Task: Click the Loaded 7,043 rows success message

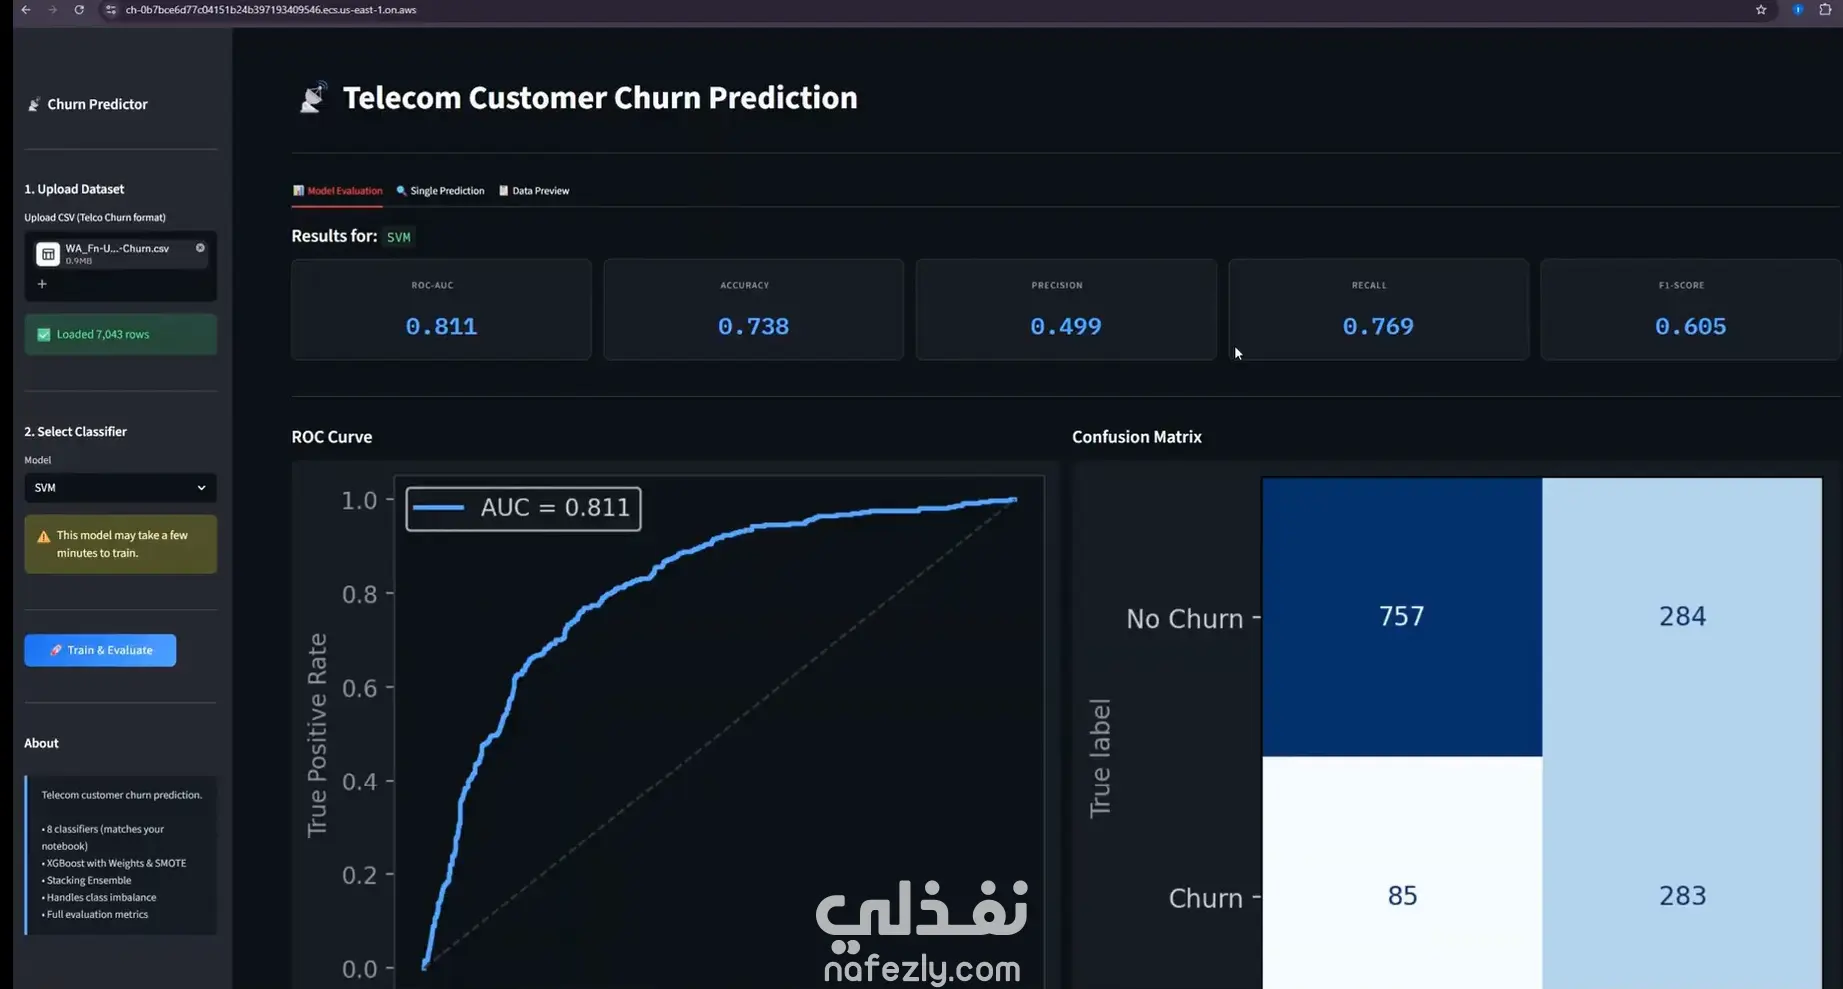Action: [x=120, y=334]
